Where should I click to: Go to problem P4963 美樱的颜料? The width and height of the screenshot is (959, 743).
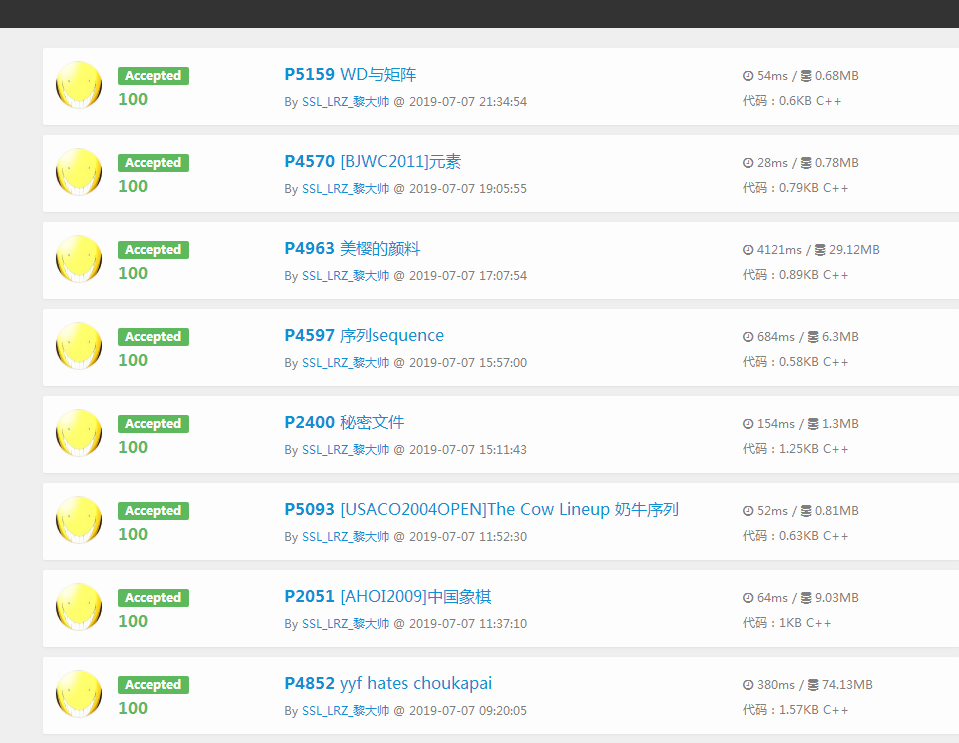pyautogui.click(x=352, y=248)
